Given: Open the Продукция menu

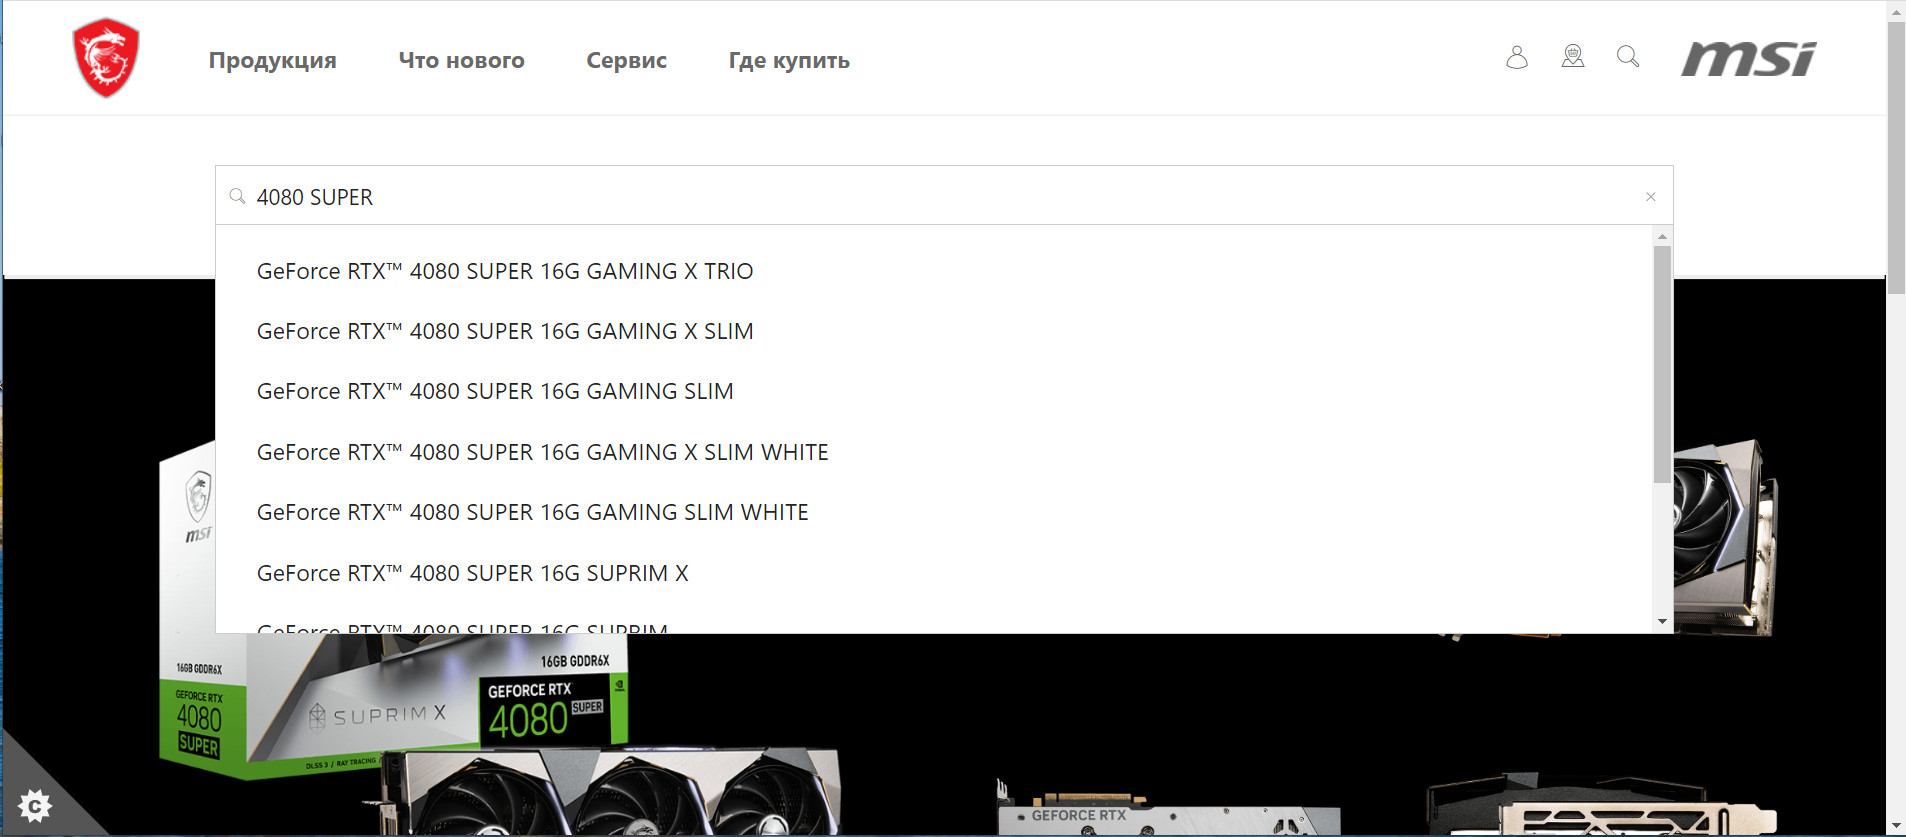Looking at the screenshot, I should pyautogui.click(x=273, y=60).
